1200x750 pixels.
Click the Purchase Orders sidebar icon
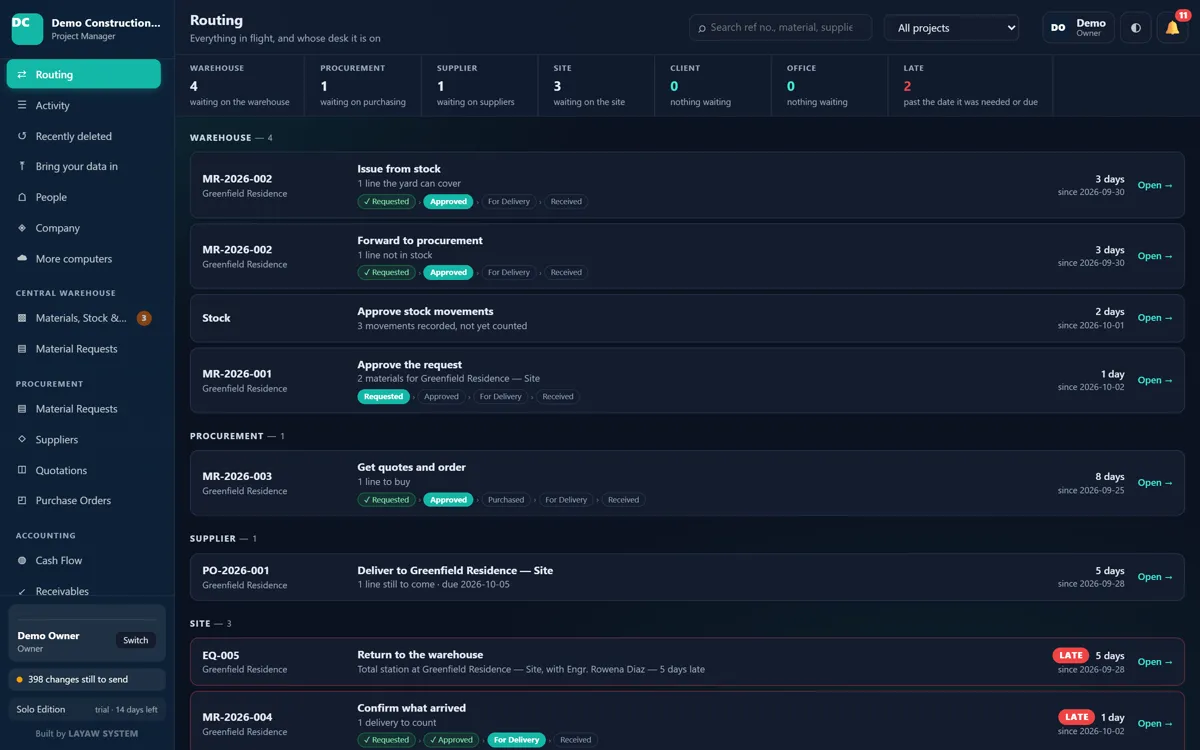pos(22,500)
